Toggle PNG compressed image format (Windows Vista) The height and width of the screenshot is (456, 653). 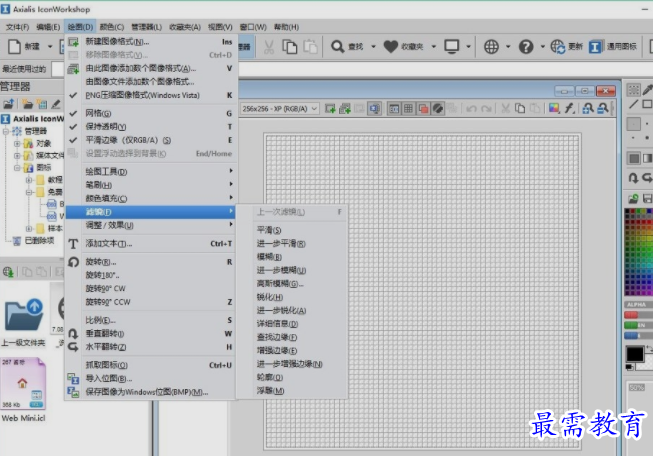tap(150, 95)
